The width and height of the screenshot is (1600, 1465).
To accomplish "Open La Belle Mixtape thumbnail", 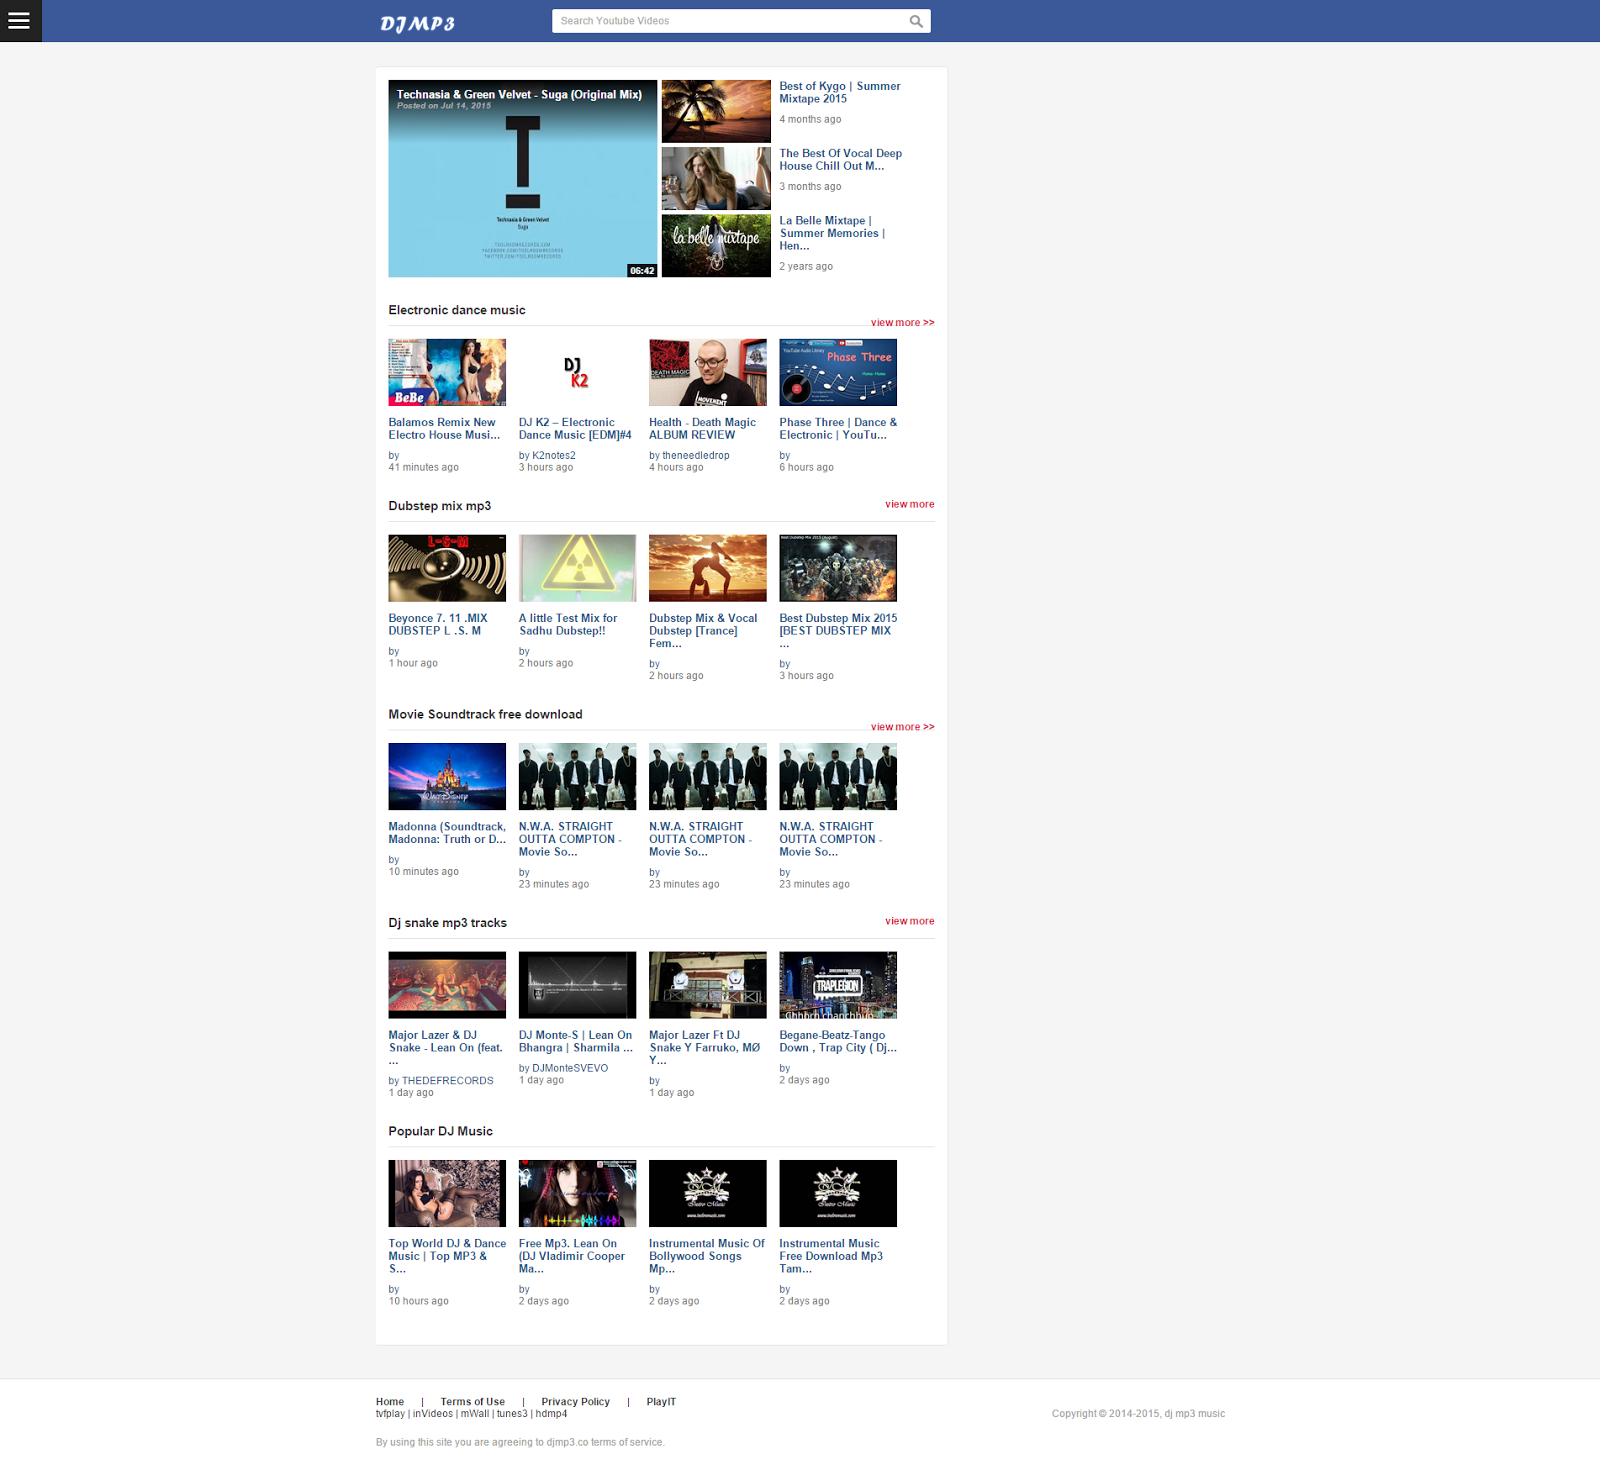I will click(716, 245).
